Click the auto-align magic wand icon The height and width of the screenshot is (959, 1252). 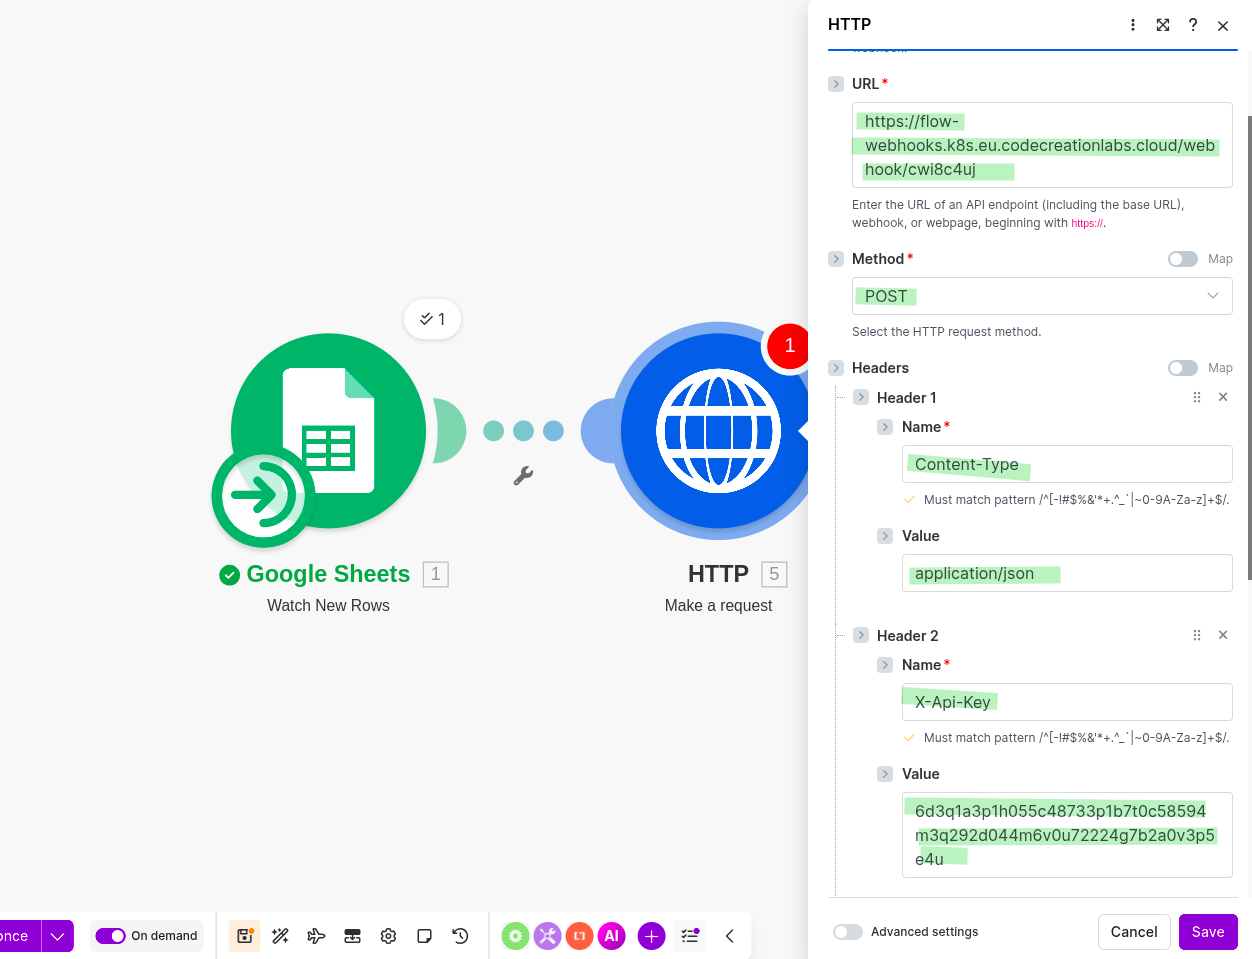click(x=280, y=936)
